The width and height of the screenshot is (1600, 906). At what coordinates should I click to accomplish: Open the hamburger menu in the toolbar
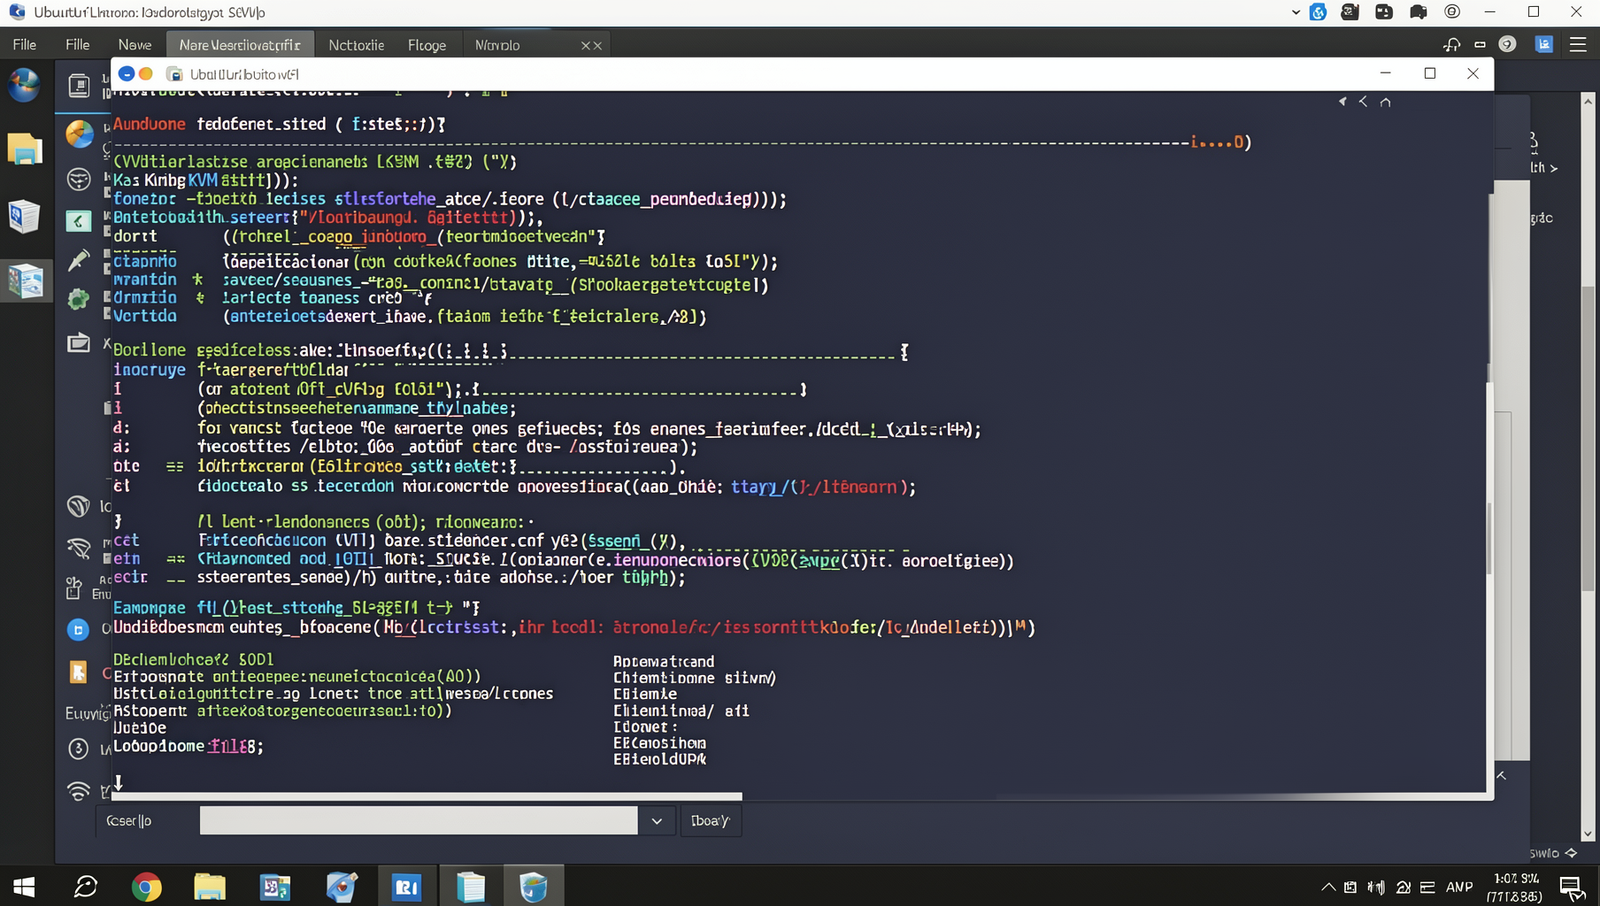(x=1578, y=44)
